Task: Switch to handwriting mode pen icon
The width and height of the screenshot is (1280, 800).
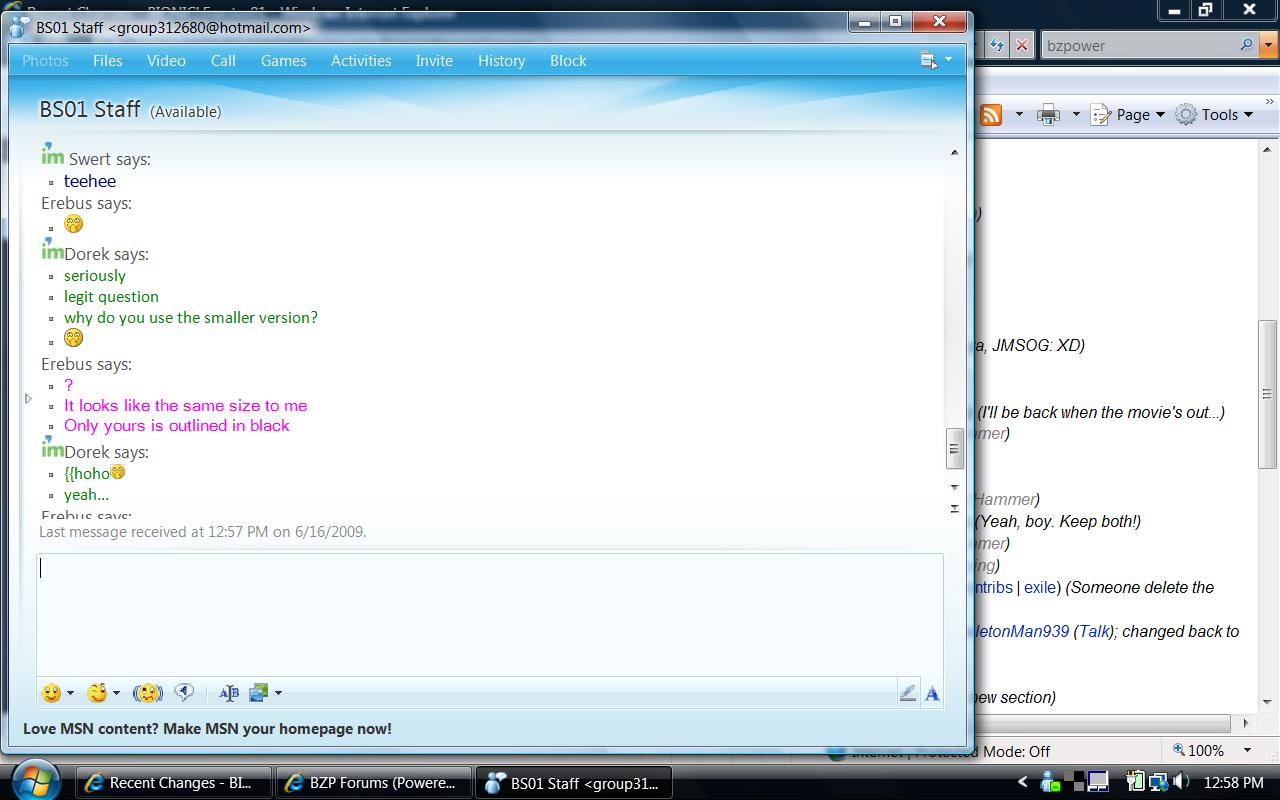Action: point(907,693)
